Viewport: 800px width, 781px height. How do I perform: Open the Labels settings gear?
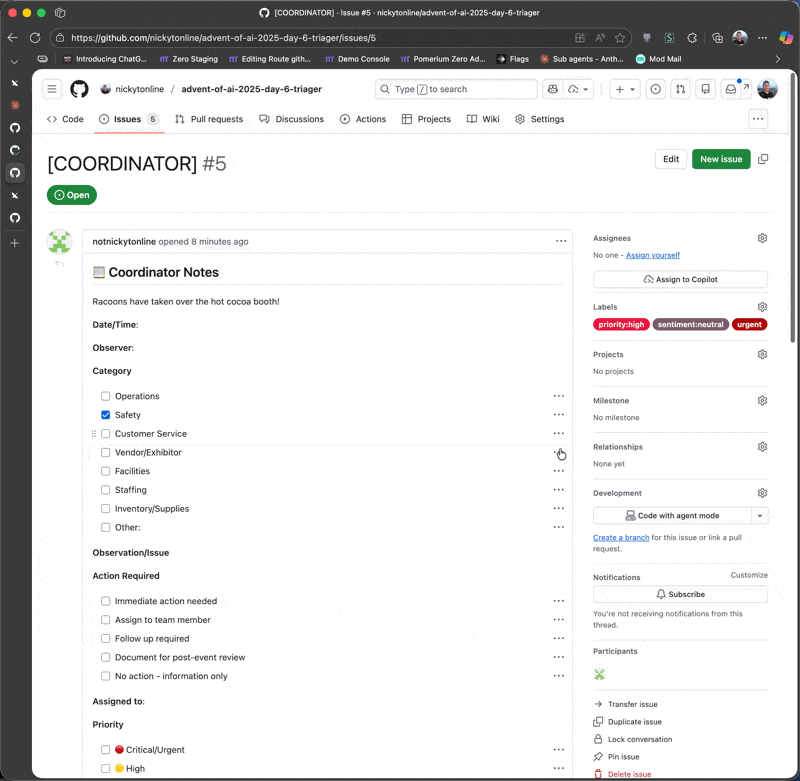pyautogui.click(x=762, y=306)
